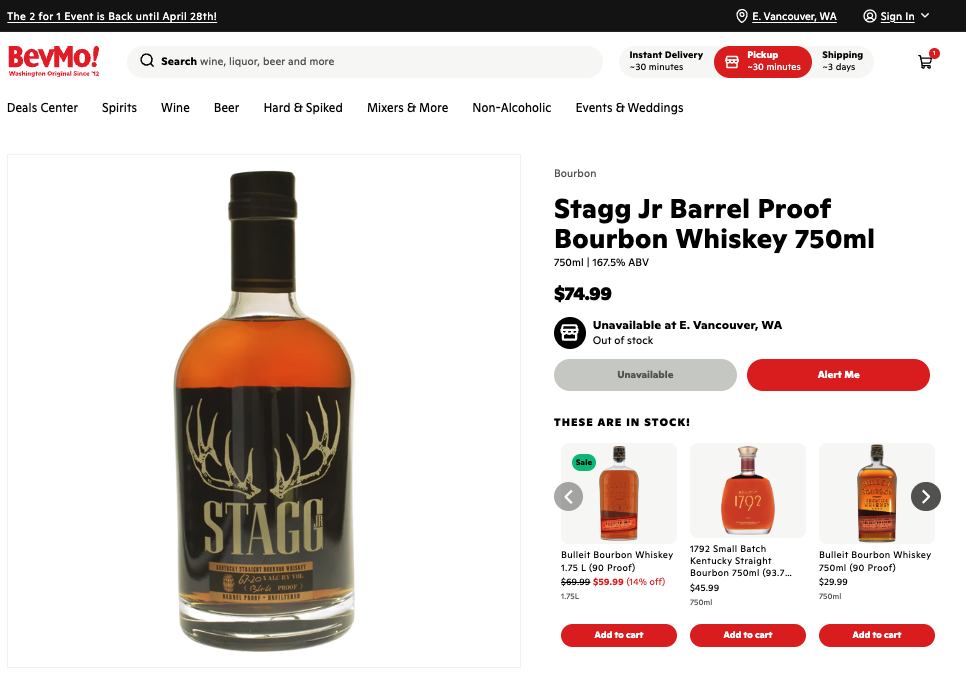
Task: Open the shopping cart icon
Action: (925, 62)
